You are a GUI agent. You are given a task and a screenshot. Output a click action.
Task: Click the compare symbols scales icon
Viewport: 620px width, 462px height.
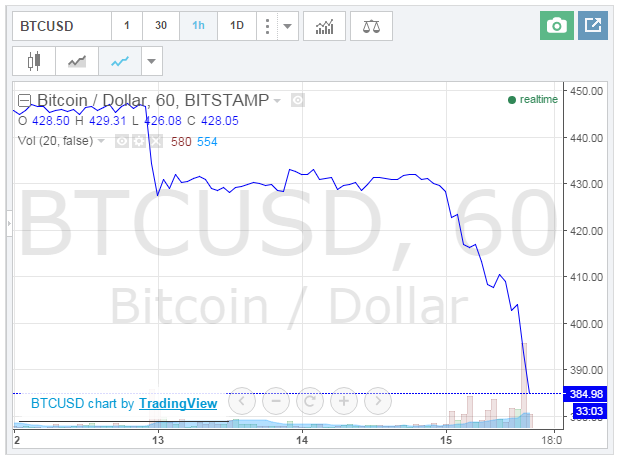click(371, 26)
